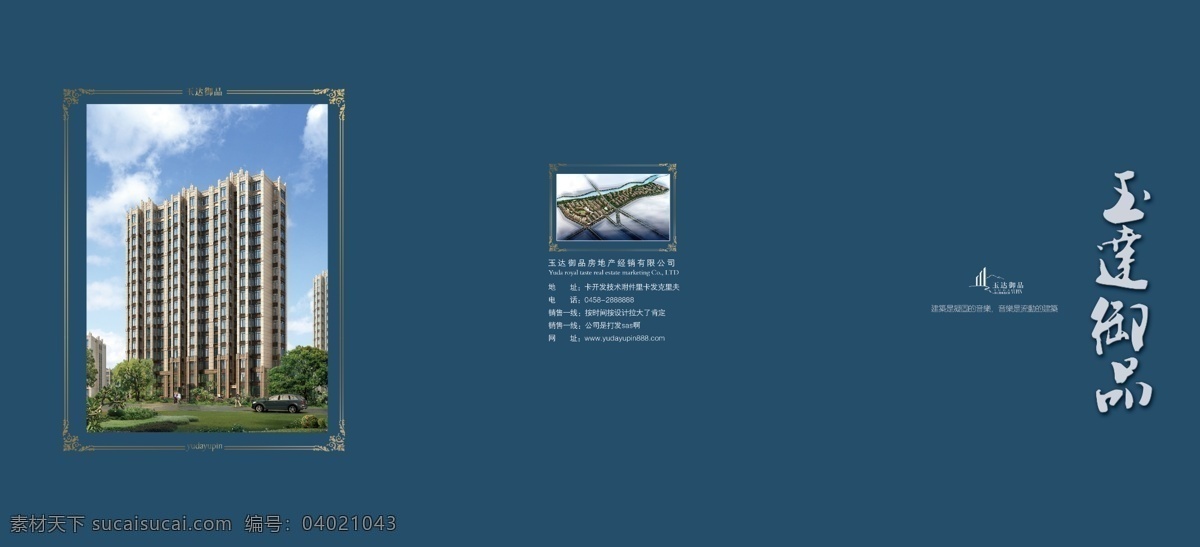This screenshot has width=1200, height=547.
Task: Click the phone number 0458-2888888
Action: pyautogui.click(x=609, y=300)
